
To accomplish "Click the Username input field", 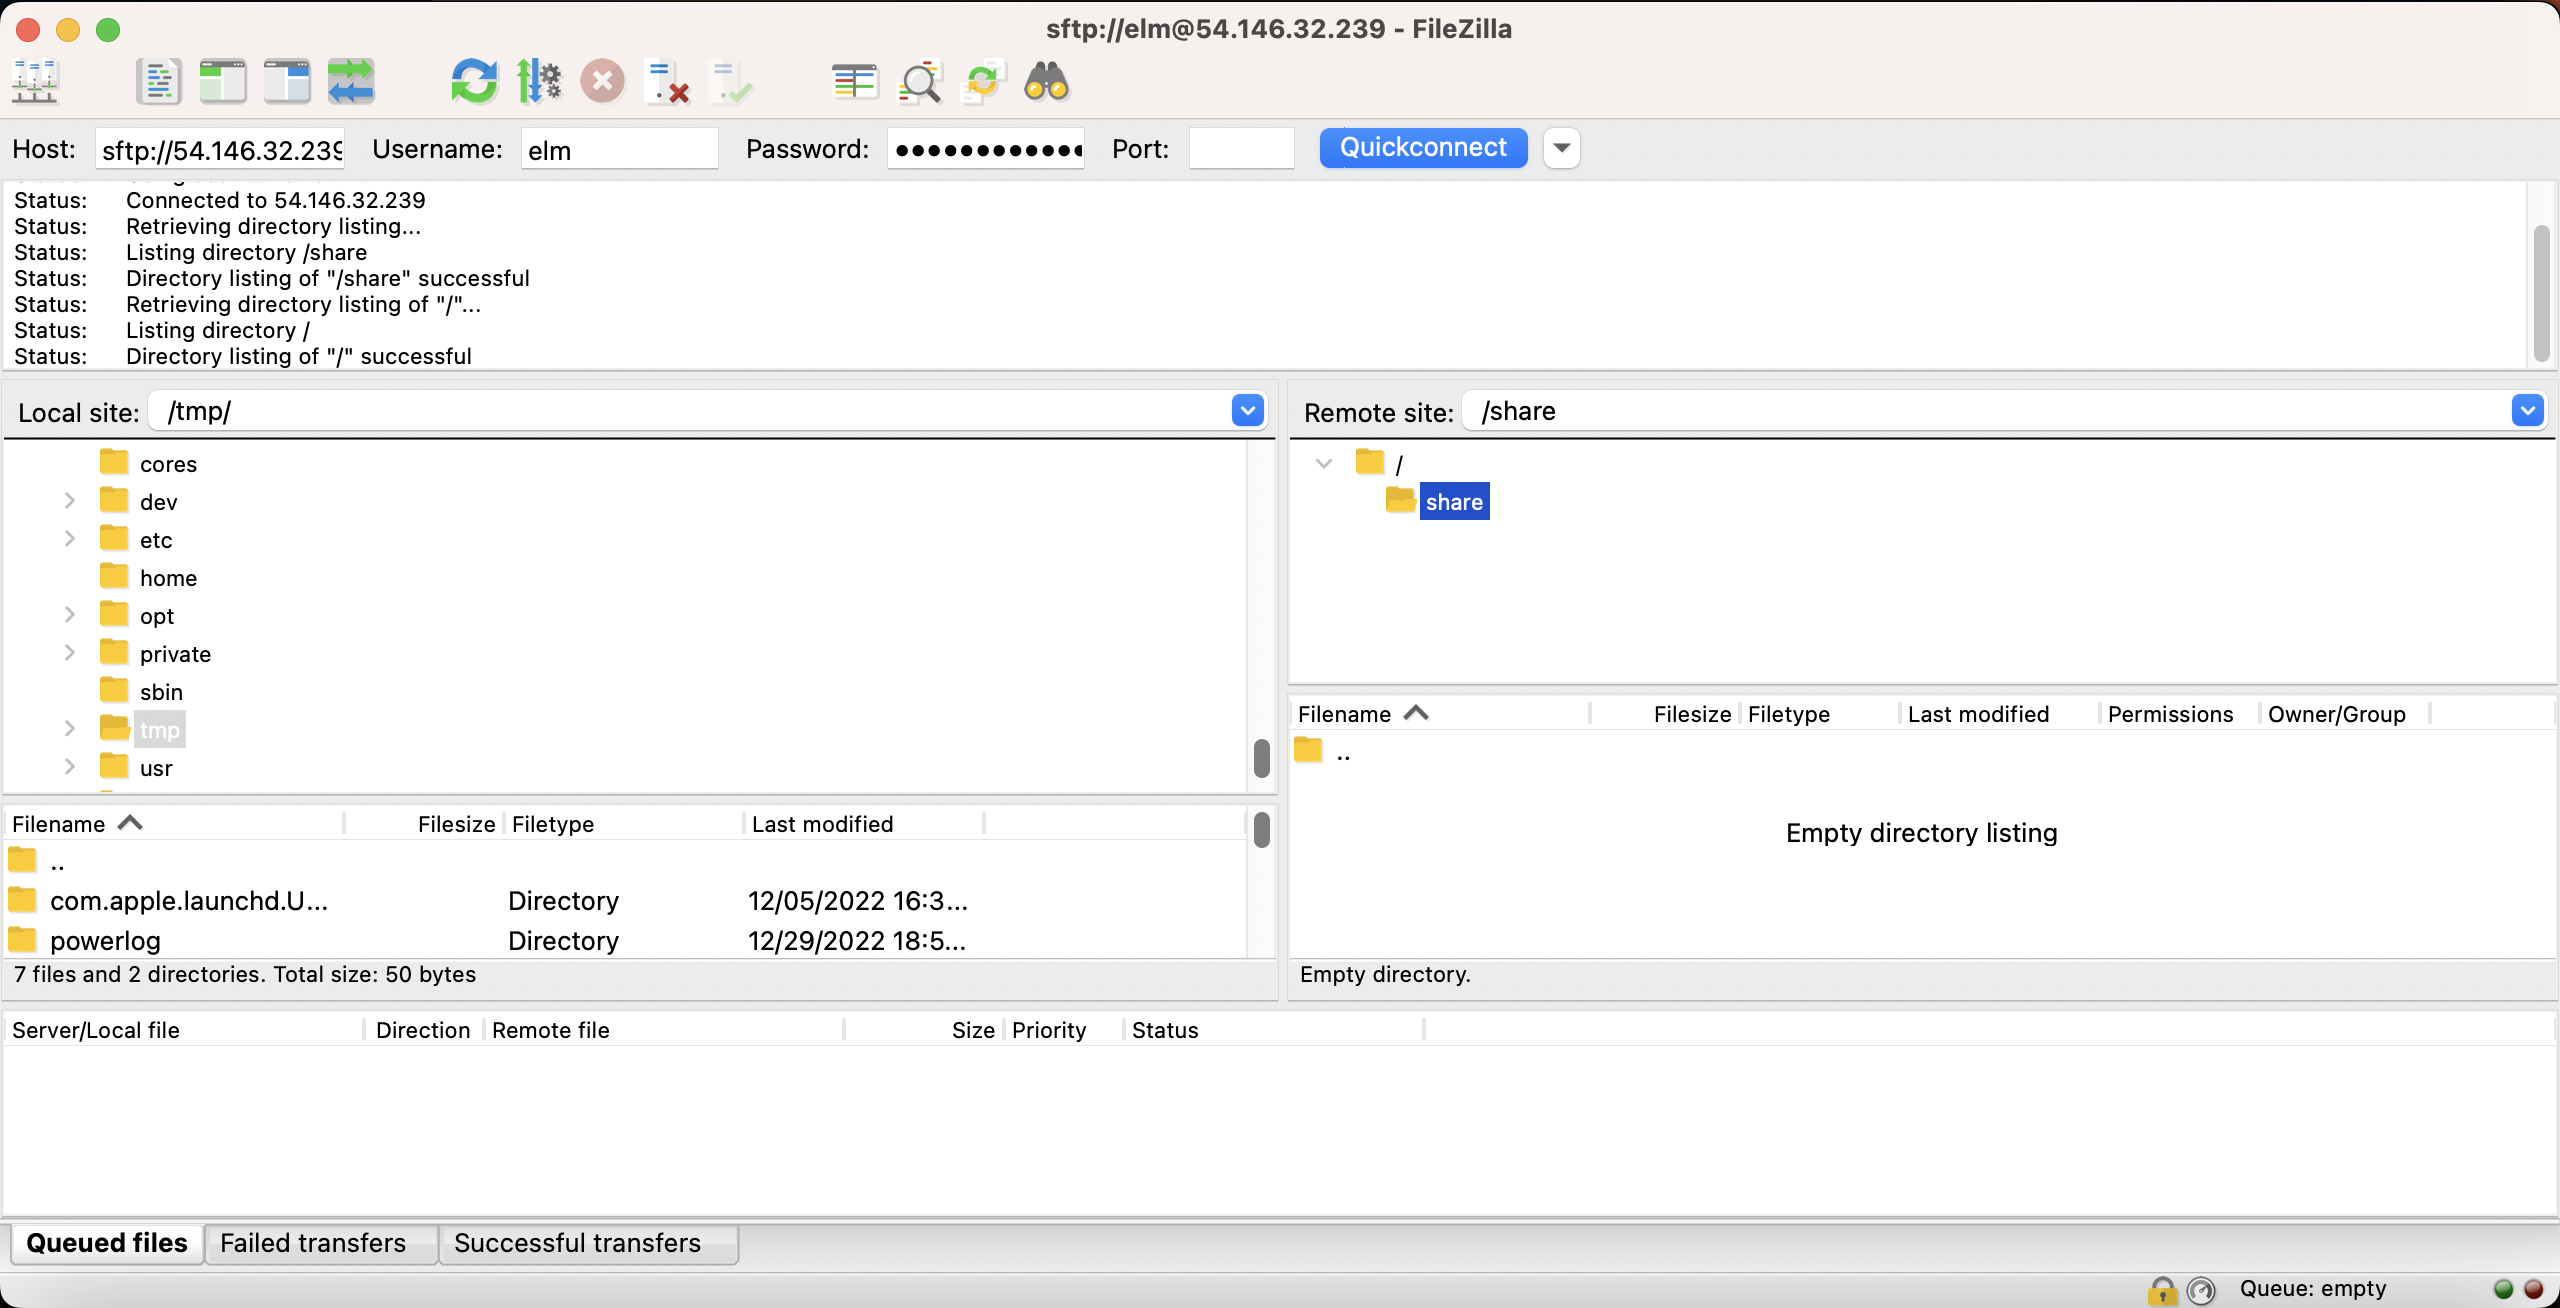I will tap(619, 149).
